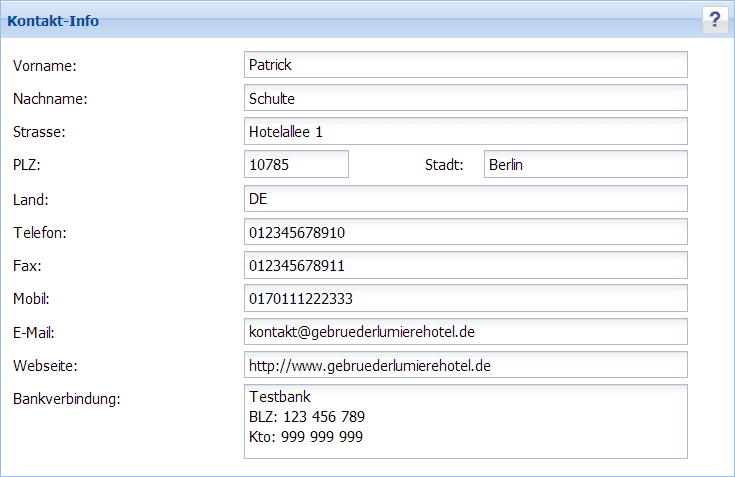Click inside the Bankverbindung text area

point(465,421)
